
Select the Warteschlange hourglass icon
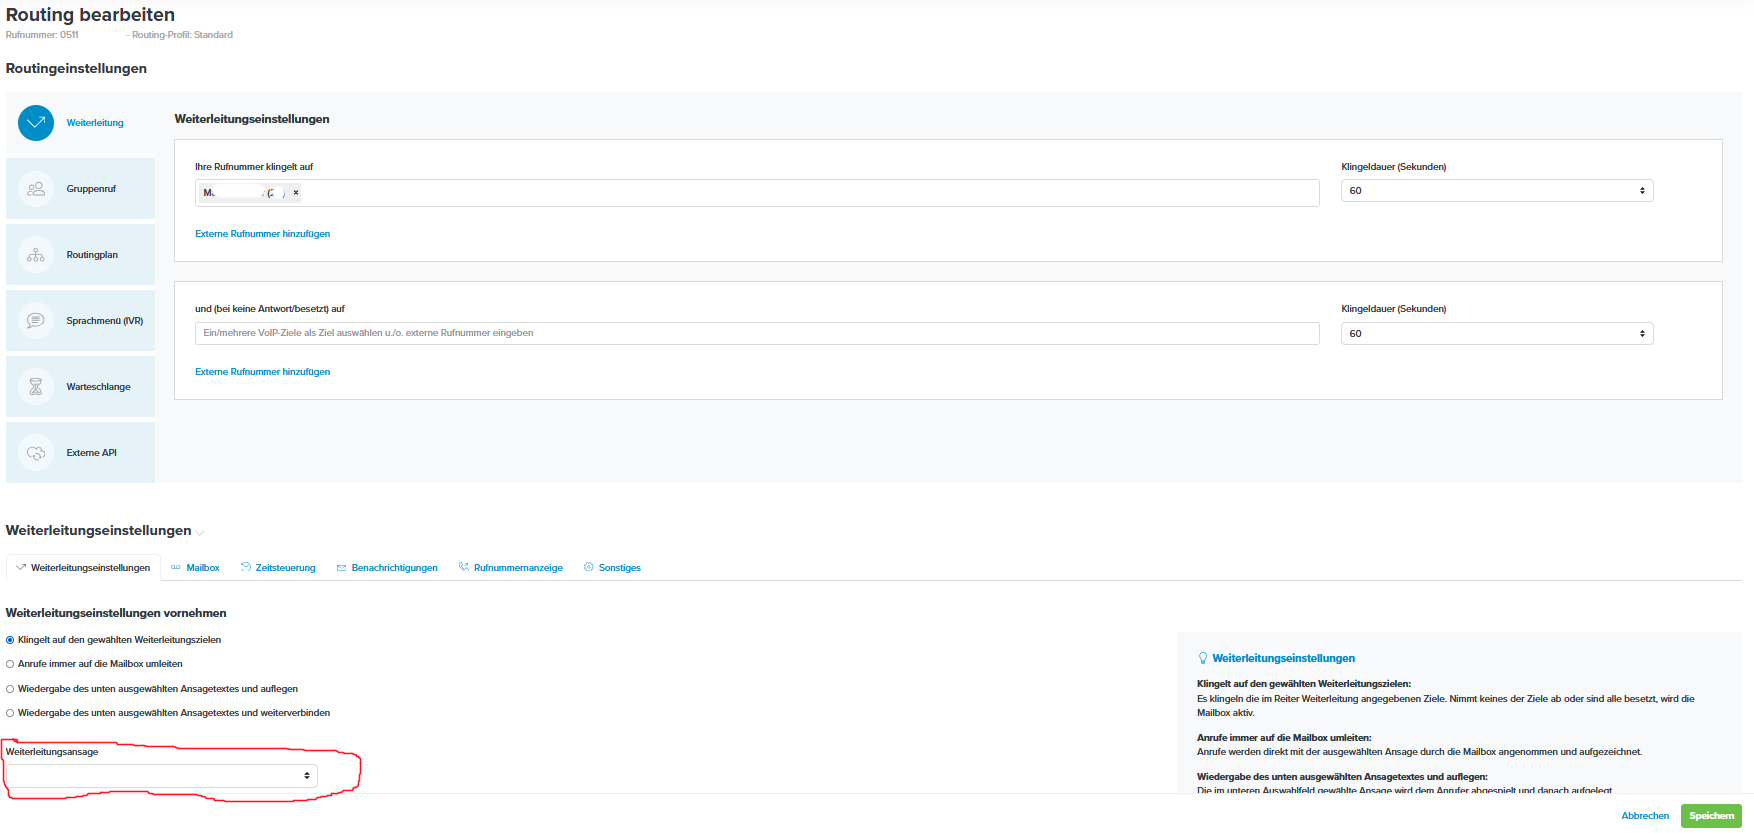[x=36, y=387]
